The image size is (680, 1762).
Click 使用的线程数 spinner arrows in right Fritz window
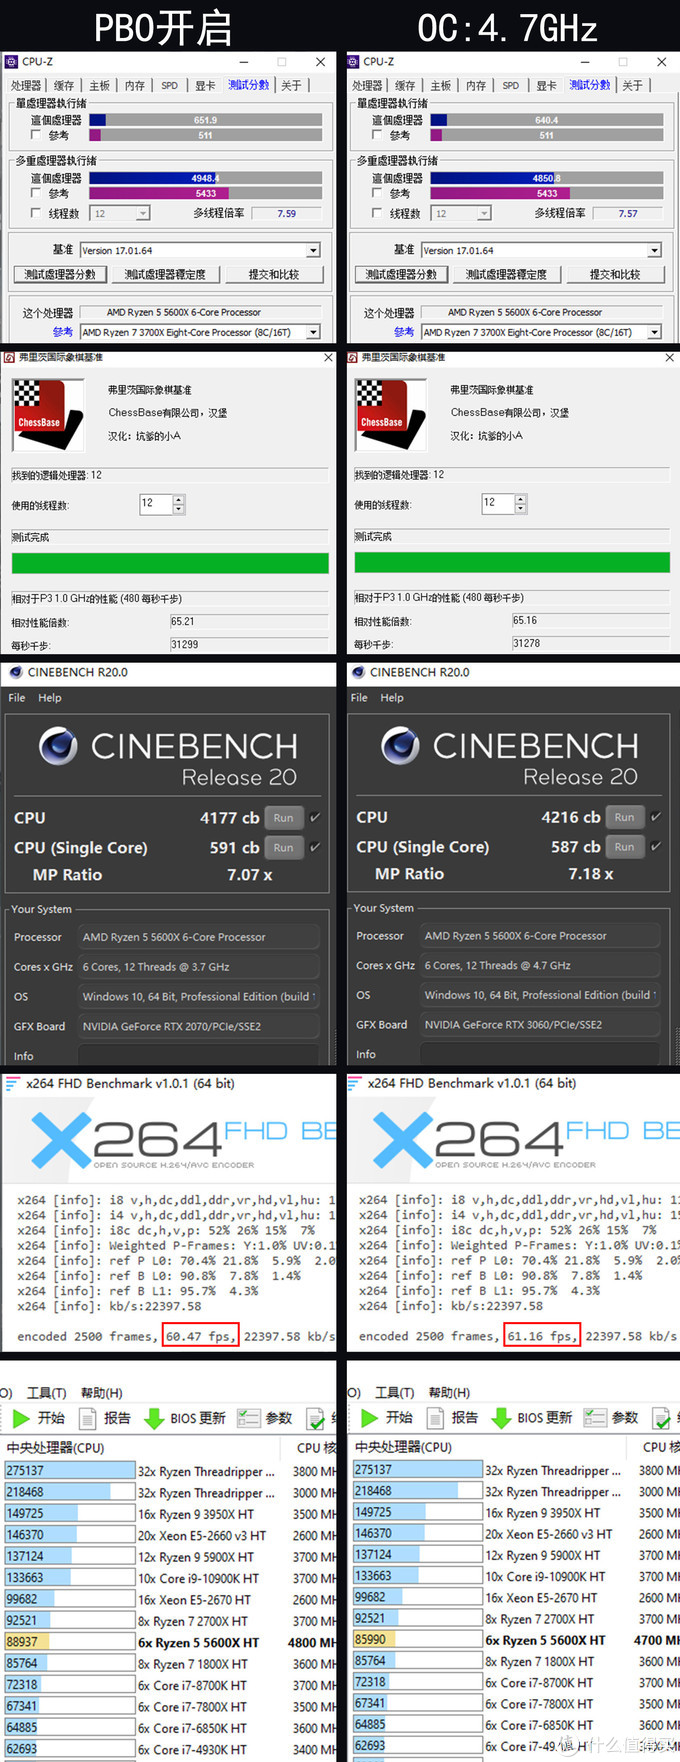tap(521, 504)
